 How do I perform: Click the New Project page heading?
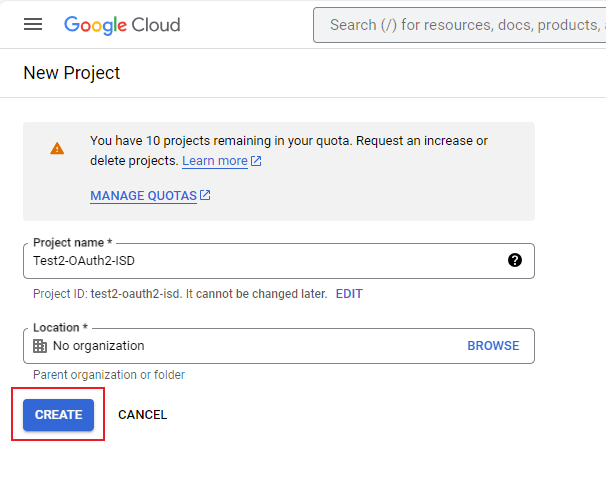(x=72, y=73)
